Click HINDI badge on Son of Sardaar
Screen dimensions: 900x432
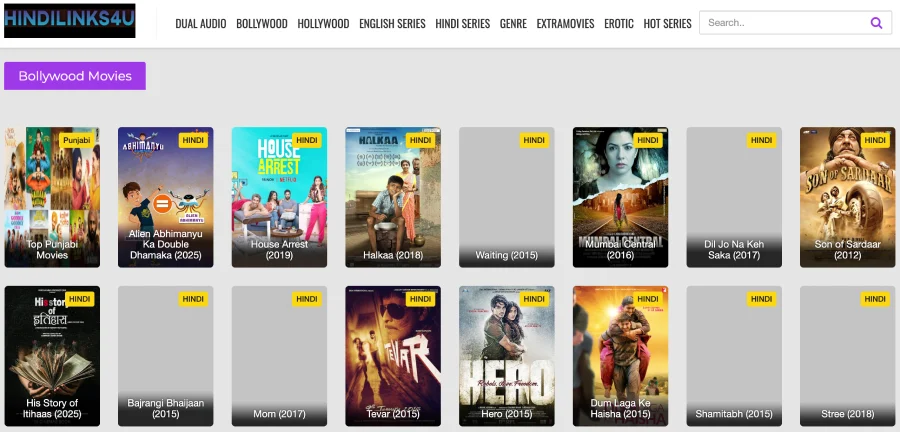875,141
